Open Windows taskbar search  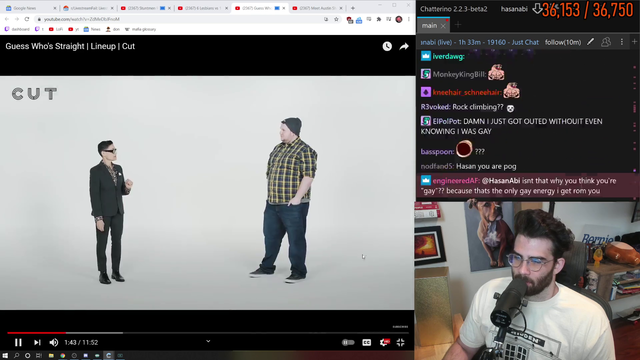16,356
